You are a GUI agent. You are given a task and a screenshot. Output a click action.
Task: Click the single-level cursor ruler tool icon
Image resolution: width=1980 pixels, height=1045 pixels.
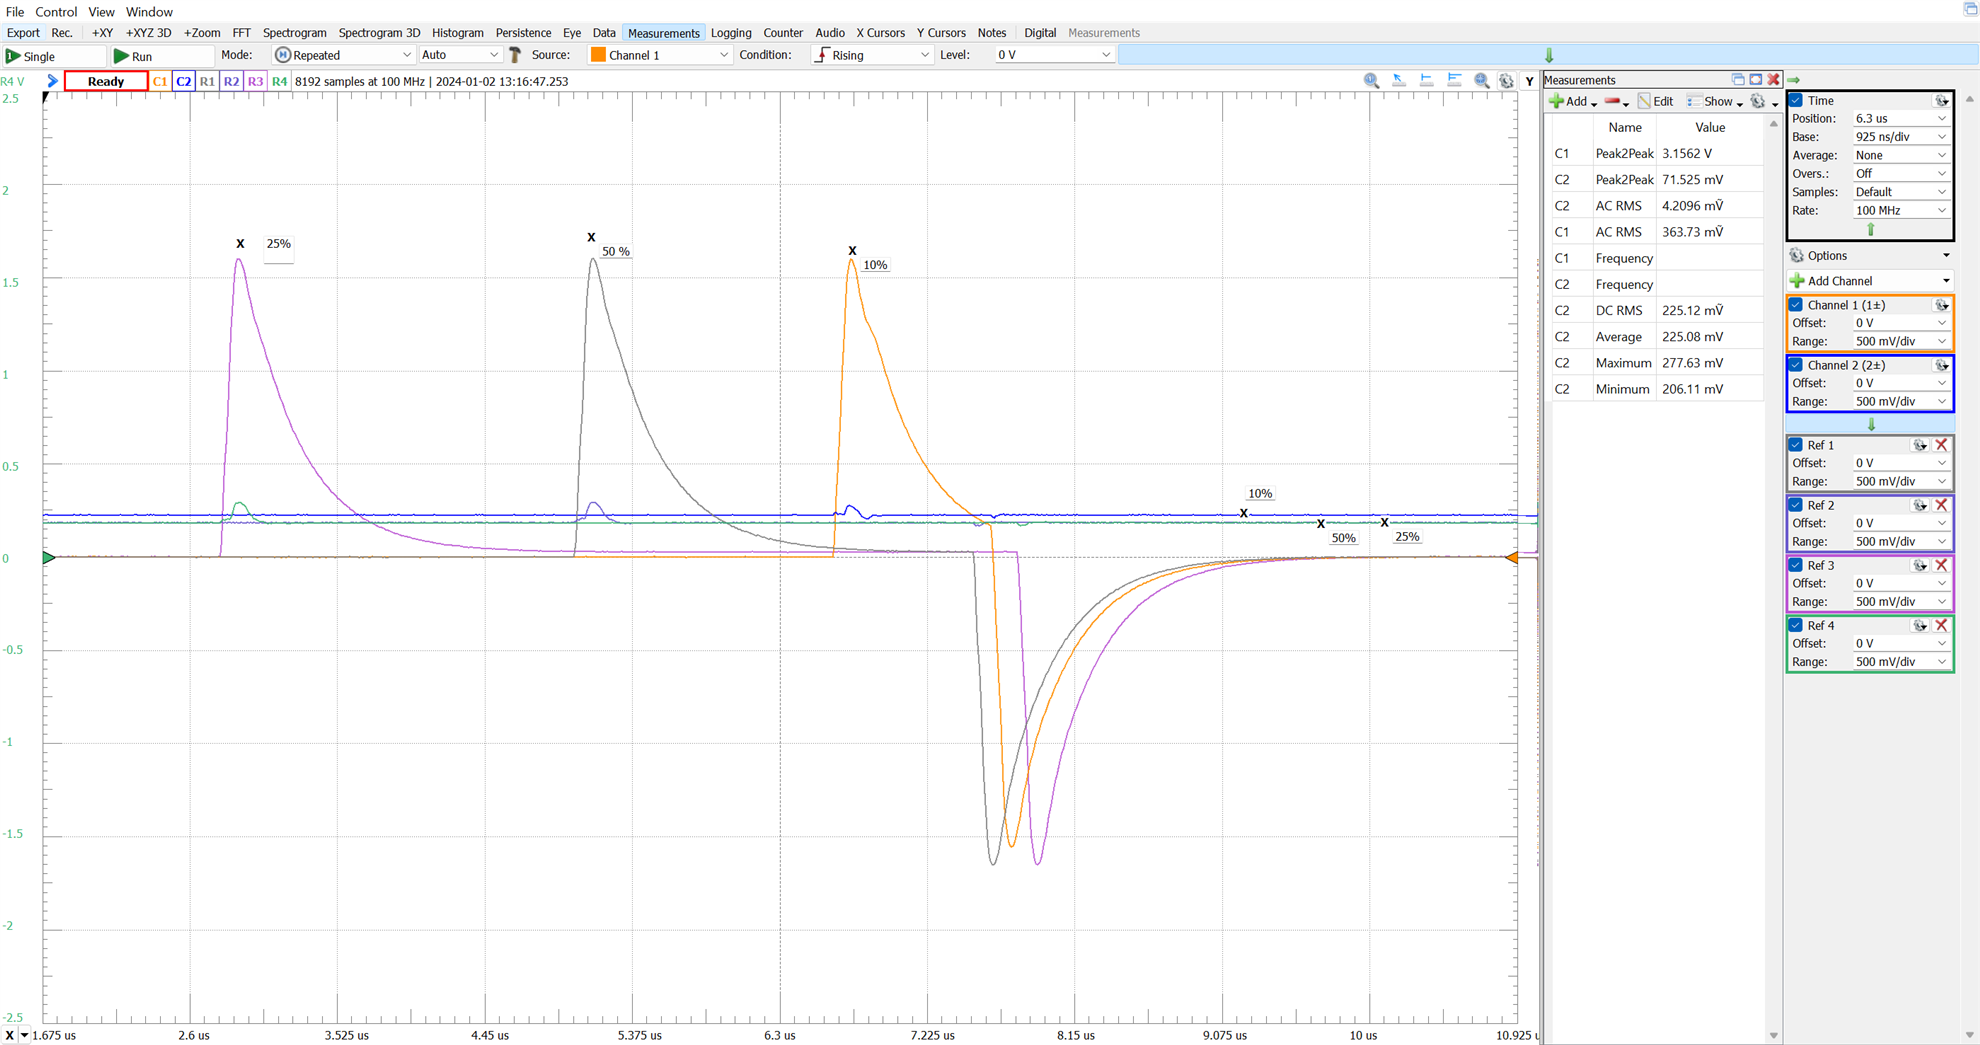click(x=1427, y=80)
